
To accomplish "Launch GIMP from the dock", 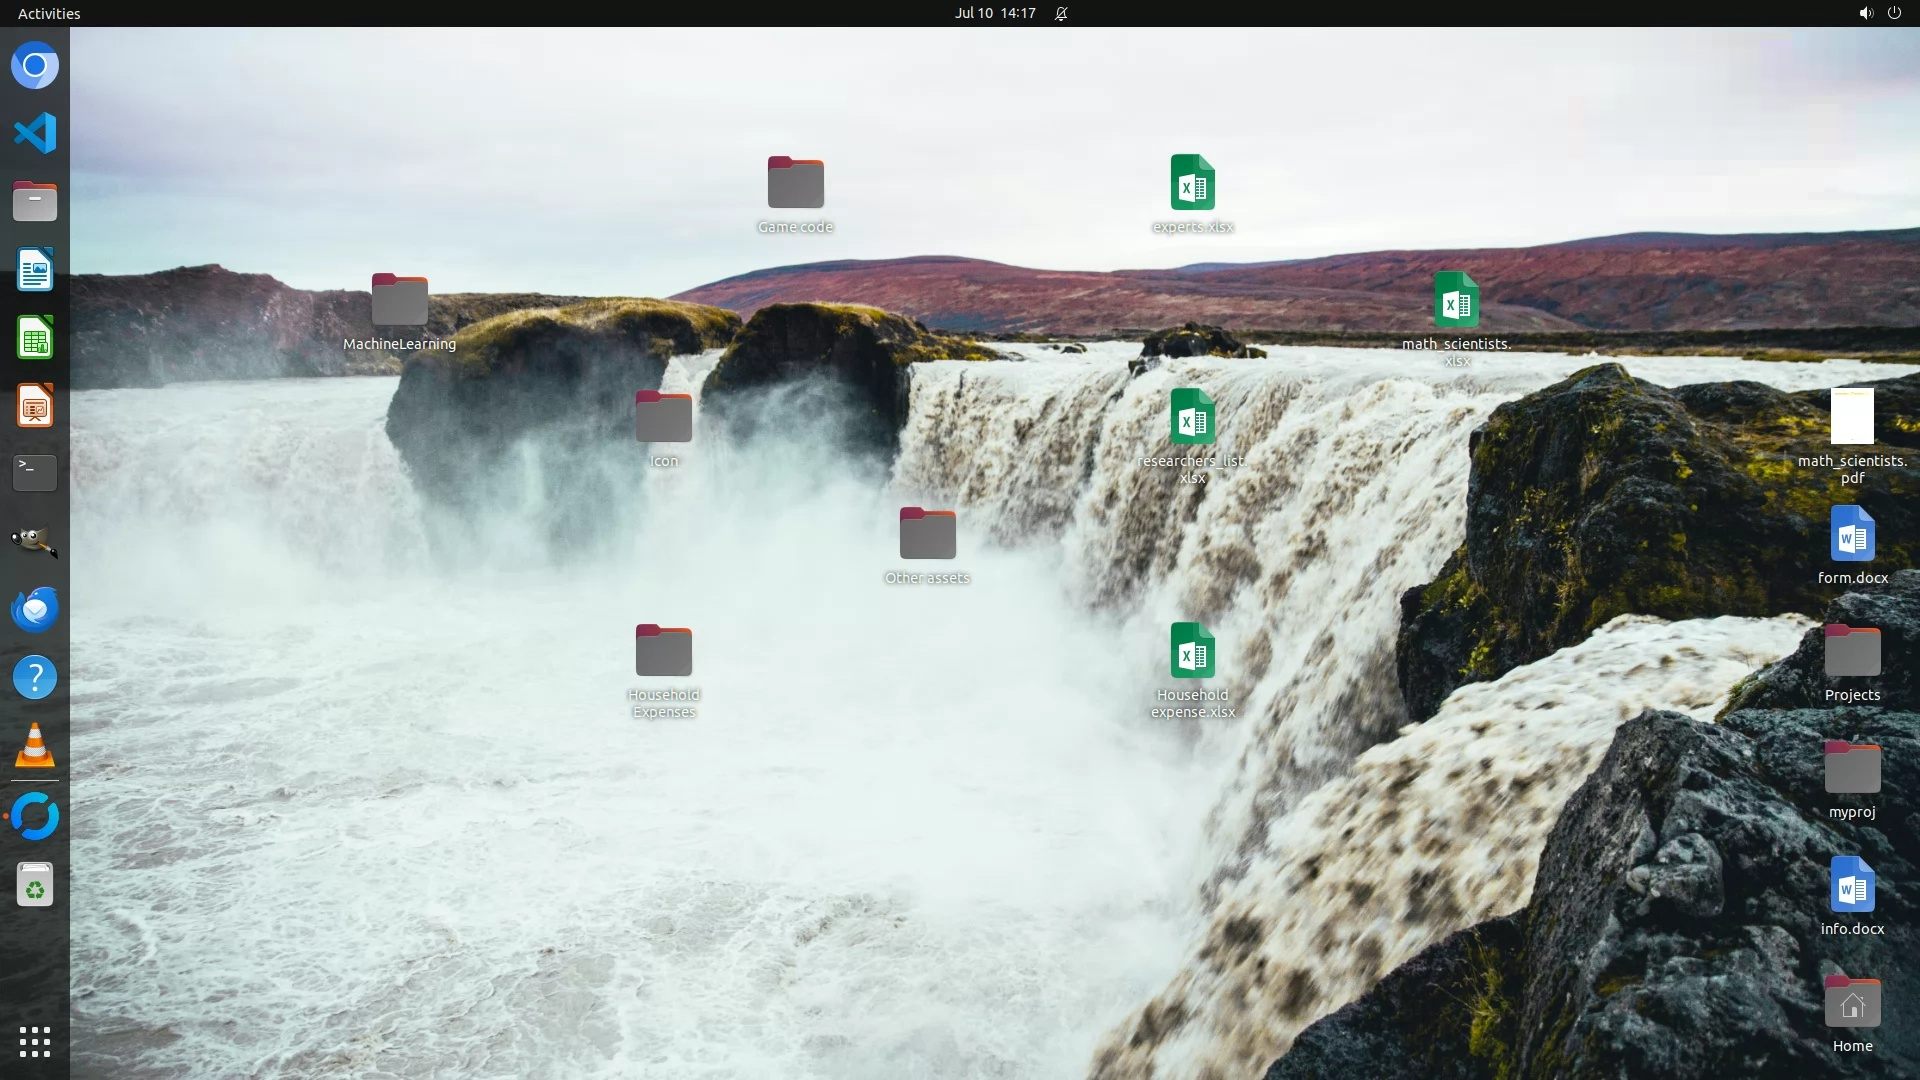I will [x=35, y=541].
